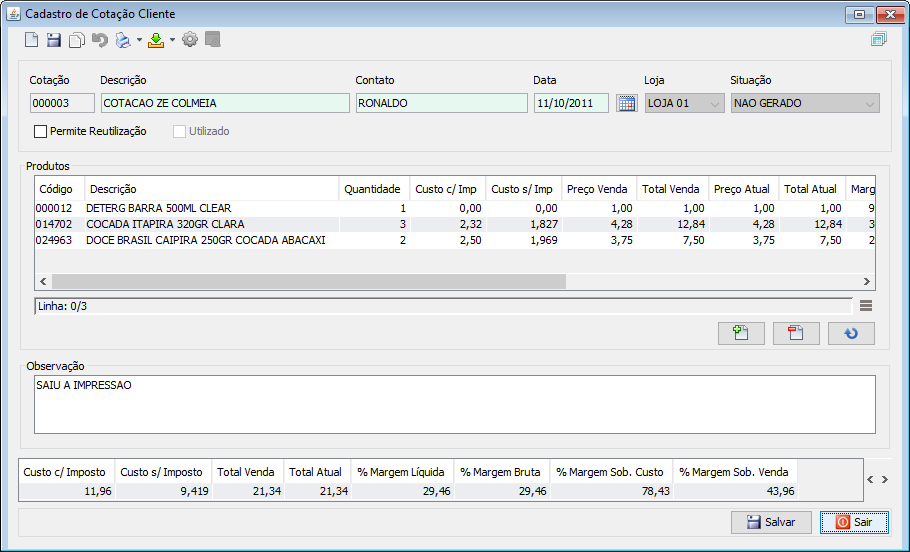This screenshot has height=552, width=910.
Task: Click the Total Atual column header in products table
Action: 812,189
